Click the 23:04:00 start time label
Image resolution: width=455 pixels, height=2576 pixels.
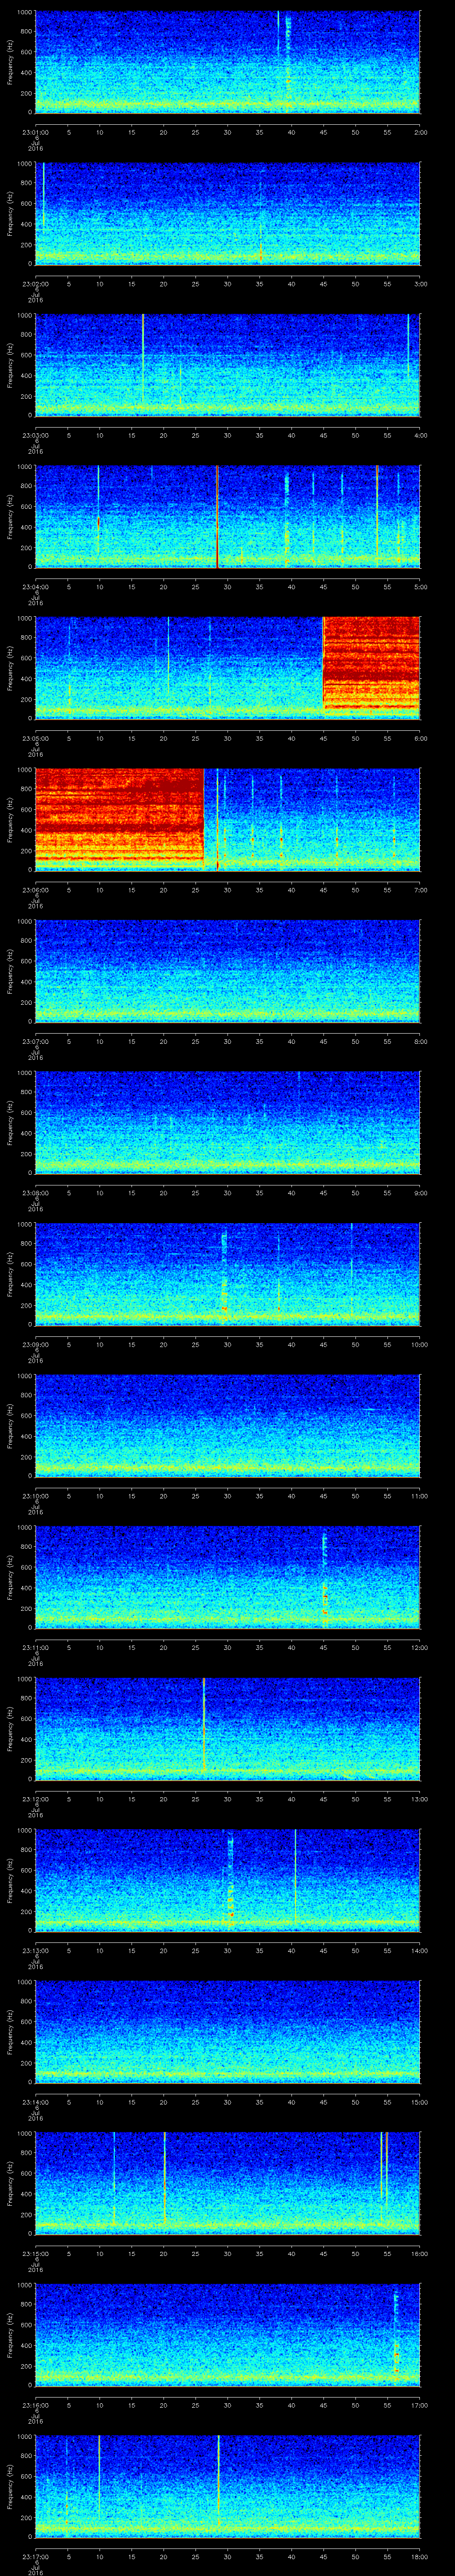[x=35, y=586]
